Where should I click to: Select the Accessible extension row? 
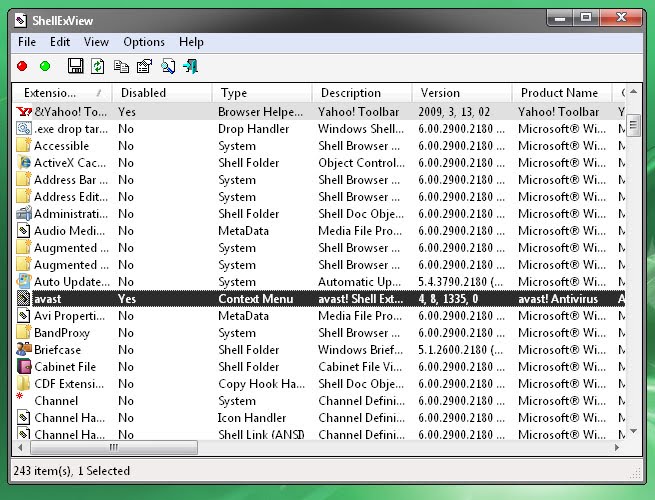tap(320, 145)
